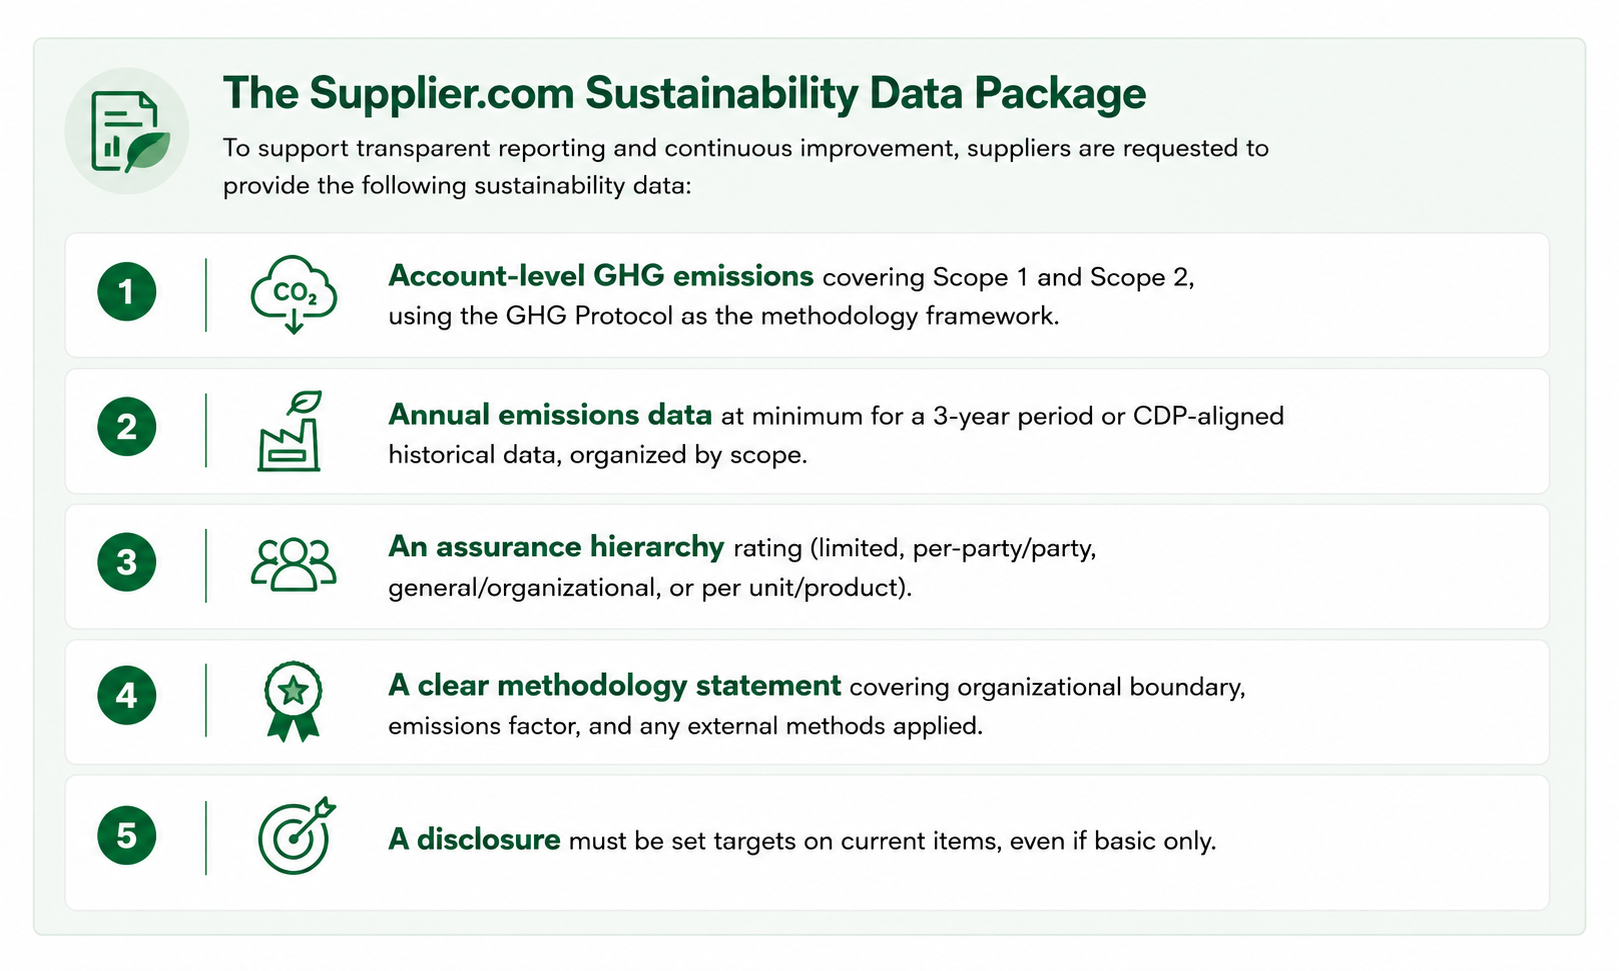Click 'An assurance hierarchy' heading

coord(556,547)
